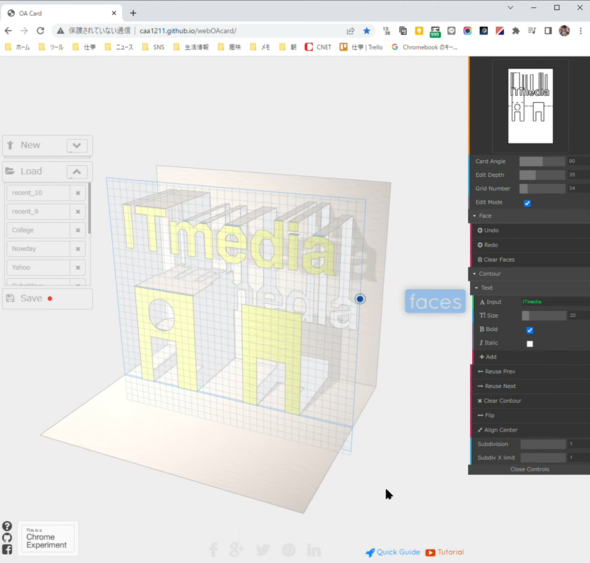The width and height of the screenshot is (590, 563).
Task: Click Clear Faces
Action: [530, 260]
